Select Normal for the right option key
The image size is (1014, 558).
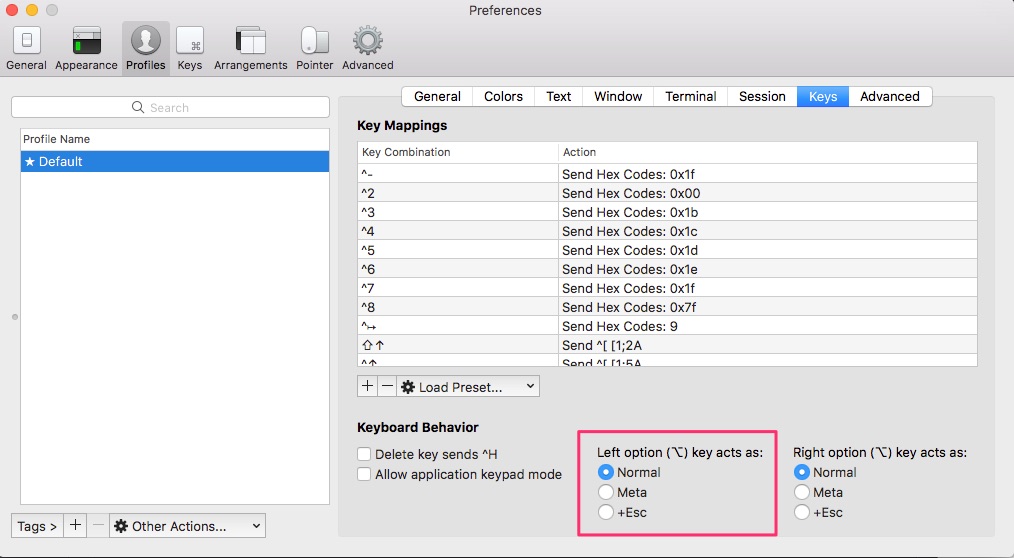[801, 472]
